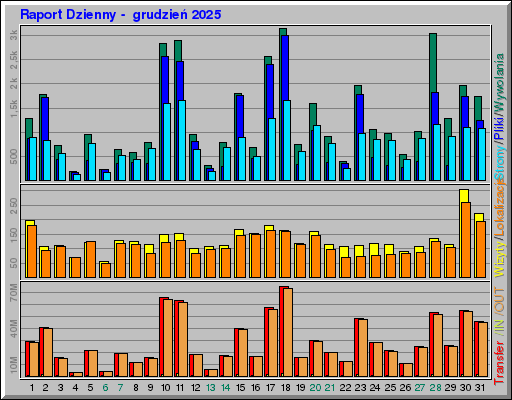
Task: Click green weekend day label '27'
Action: 420,388
